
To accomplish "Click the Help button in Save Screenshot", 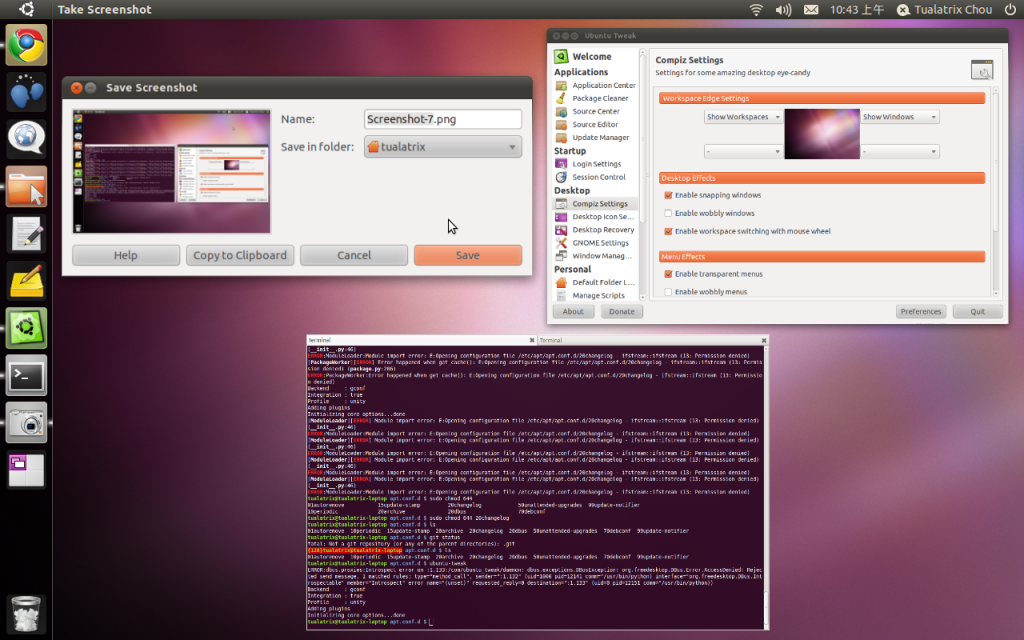I will [x=126, y=255].
